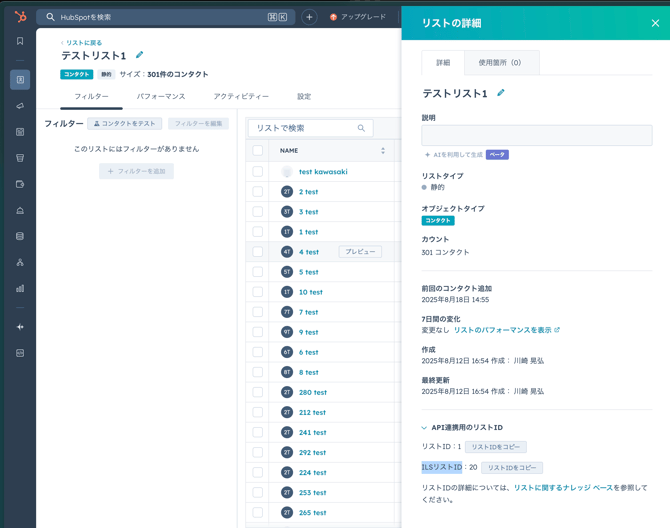Click the フィルターを追加 button
This screenshot has height=528, width=670.
point(136,171)
